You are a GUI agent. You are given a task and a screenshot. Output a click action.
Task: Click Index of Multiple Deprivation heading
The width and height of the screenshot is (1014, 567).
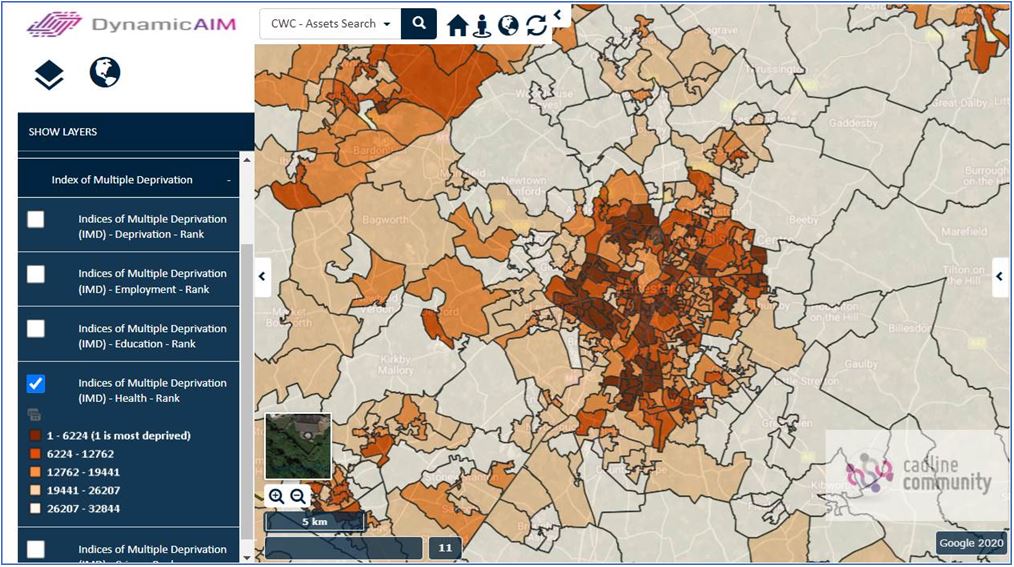(x=122, y=180)
